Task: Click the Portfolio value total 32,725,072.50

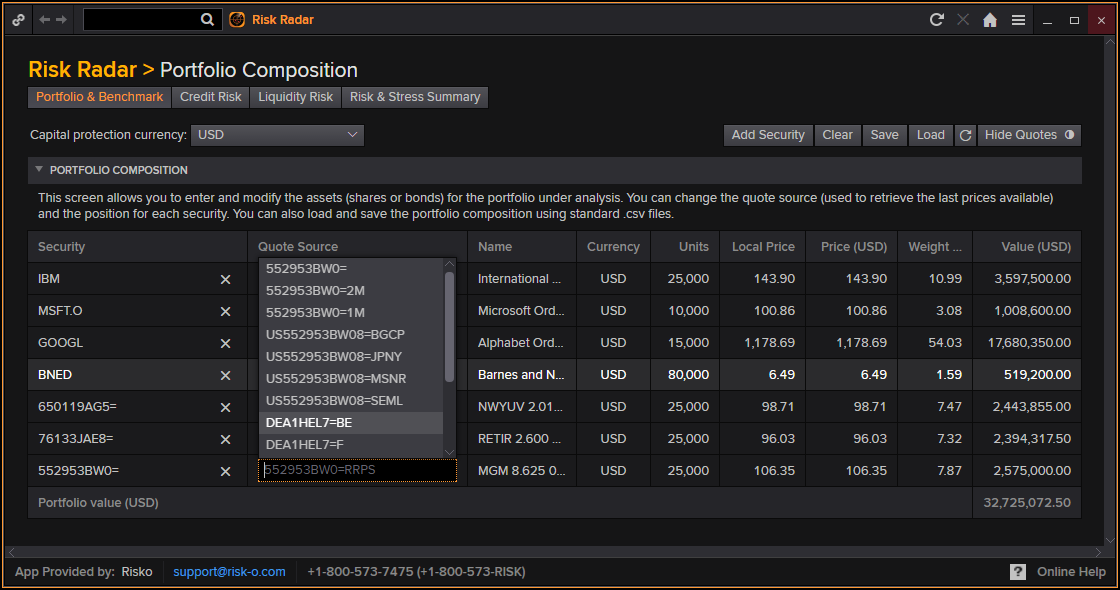Action: point(1026,503)
